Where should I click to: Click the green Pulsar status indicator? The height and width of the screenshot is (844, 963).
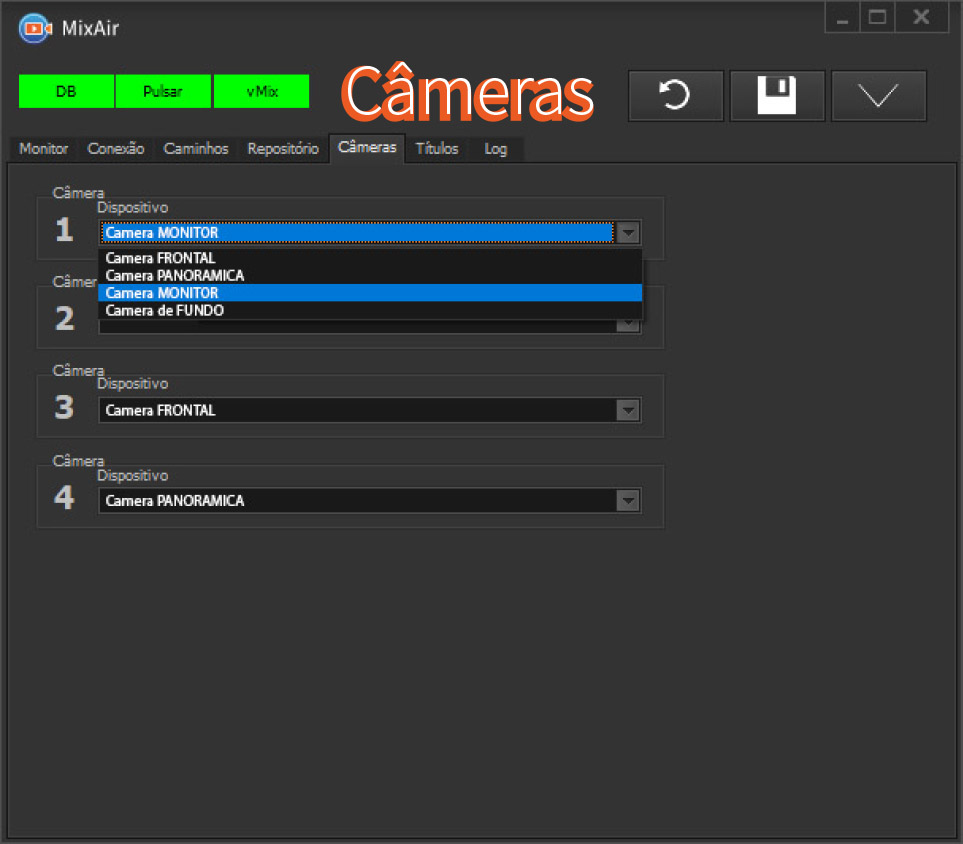[163, 92]
